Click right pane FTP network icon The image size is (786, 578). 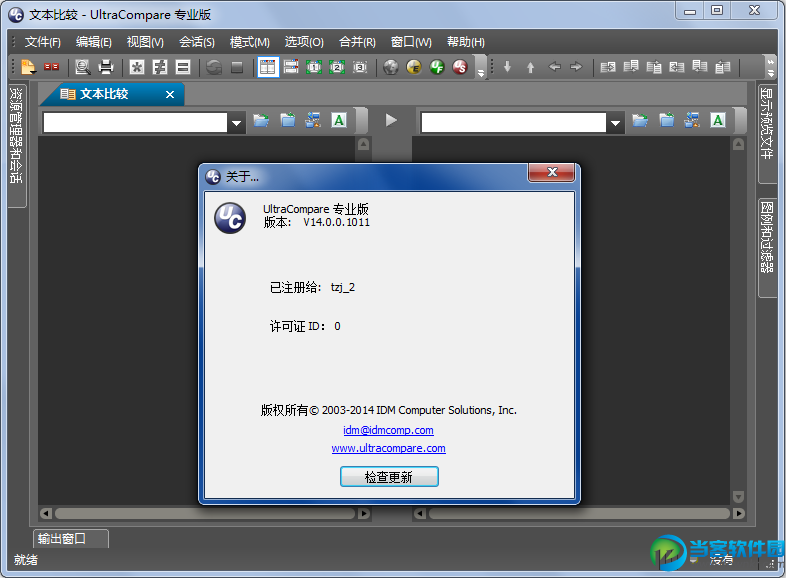692,120
